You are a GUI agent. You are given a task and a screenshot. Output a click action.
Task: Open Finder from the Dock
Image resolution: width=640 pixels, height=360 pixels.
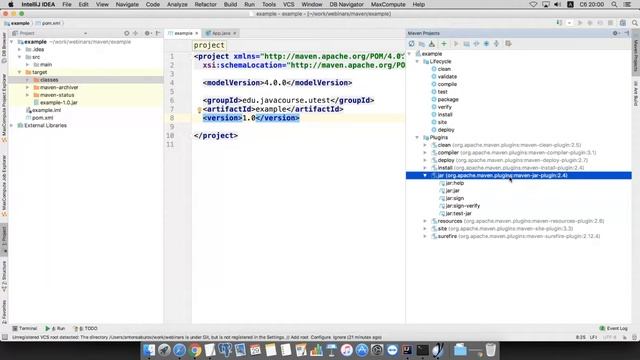[x=150, y=350]
